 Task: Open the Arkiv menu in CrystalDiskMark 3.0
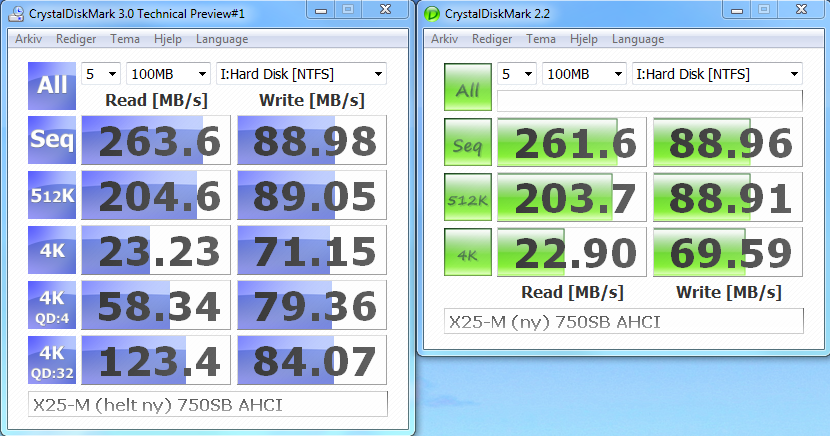click(29, 39)
